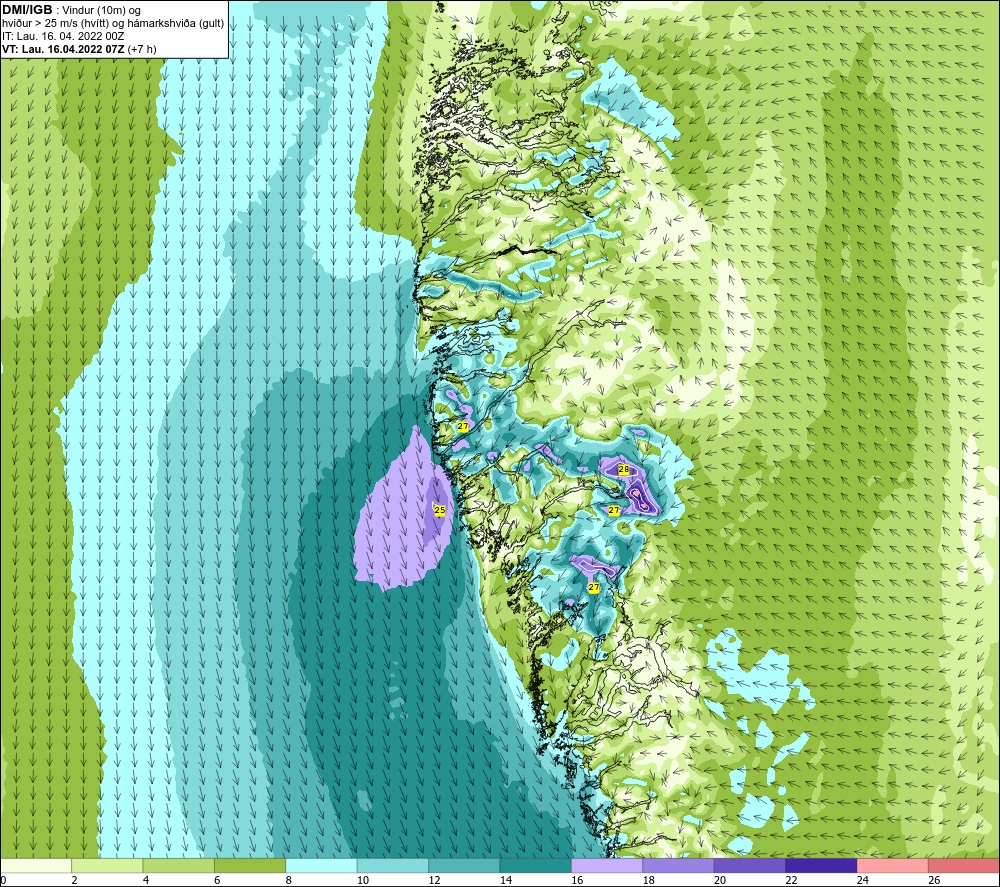The image size is (1000, 887).
Task: Click the yellow 28 peak gust label
Action: tap(624, 469)
